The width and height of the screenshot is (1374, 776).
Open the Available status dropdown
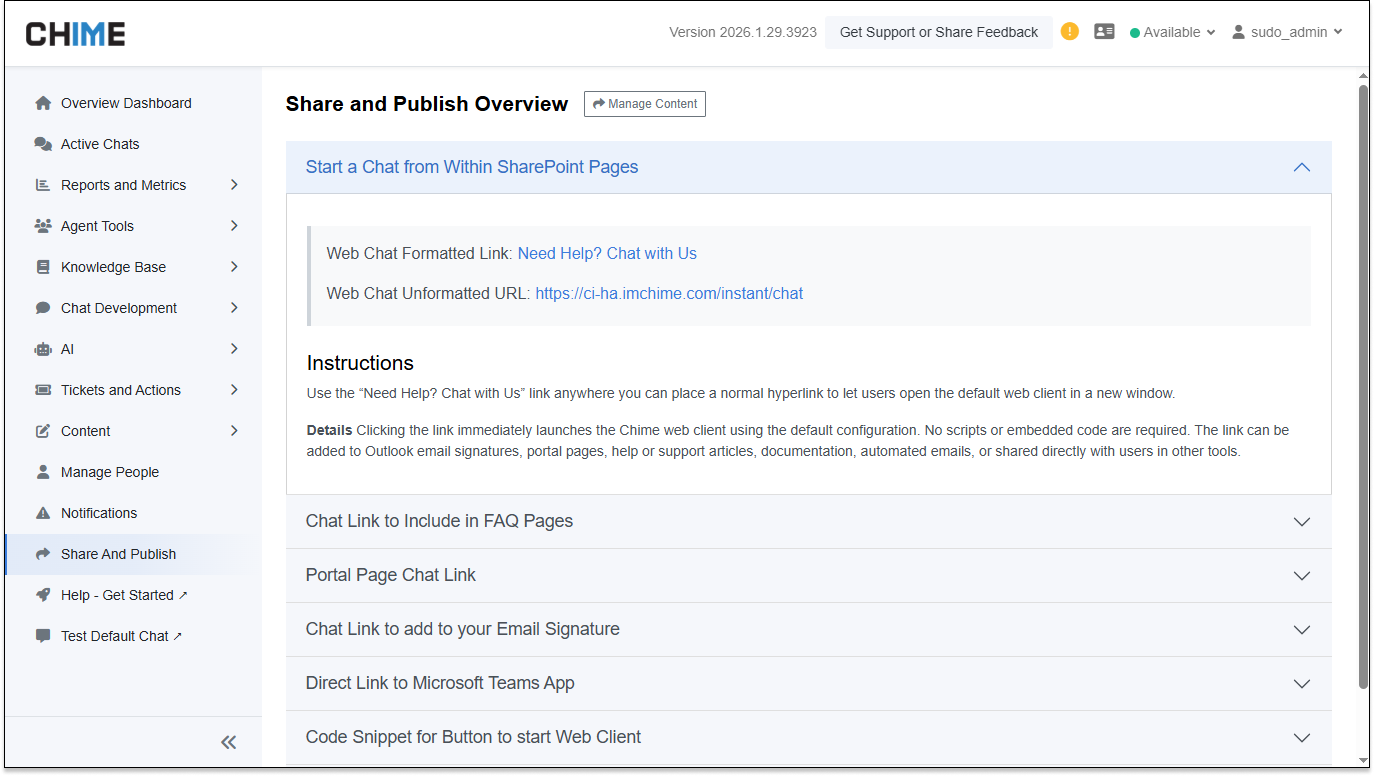(1172, 32)
